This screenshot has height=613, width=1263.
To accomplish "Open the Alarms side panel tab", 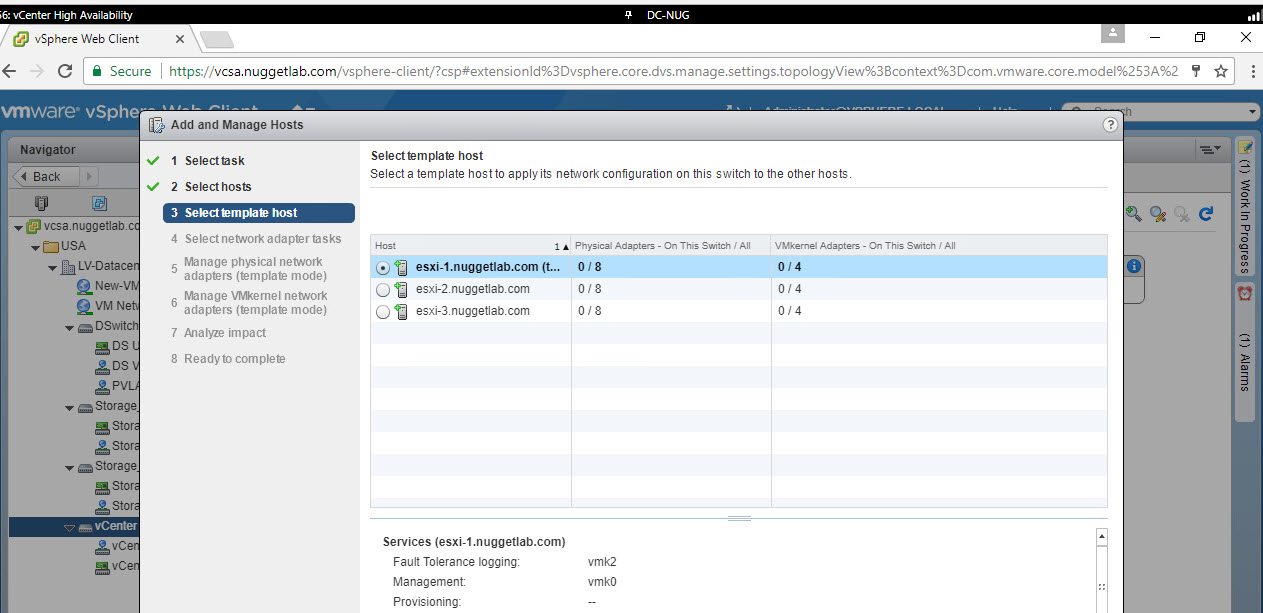I will pyautogui.click(x=1245, y=350).
